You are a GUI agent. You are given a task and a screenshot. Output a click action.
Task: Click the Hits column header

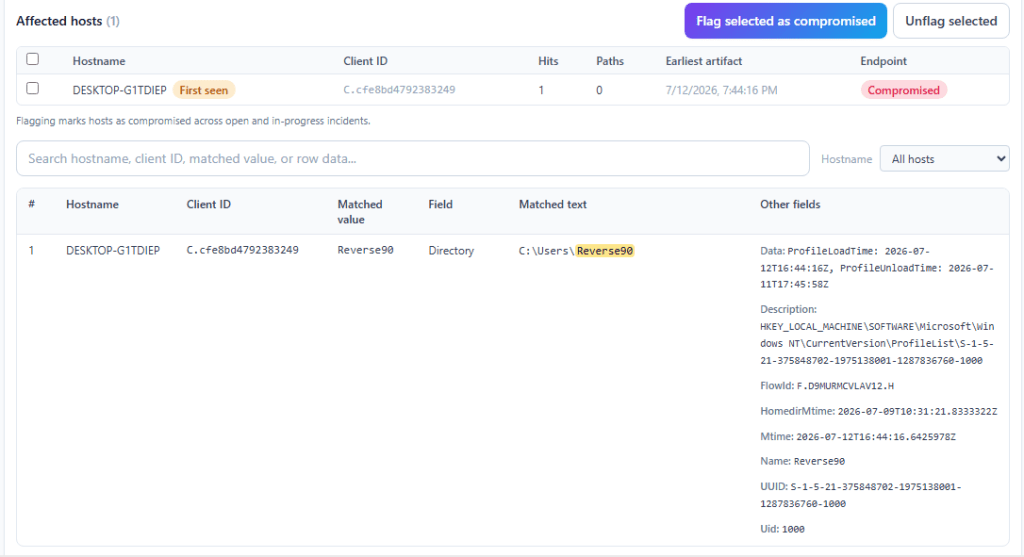[x=548, y=61]
